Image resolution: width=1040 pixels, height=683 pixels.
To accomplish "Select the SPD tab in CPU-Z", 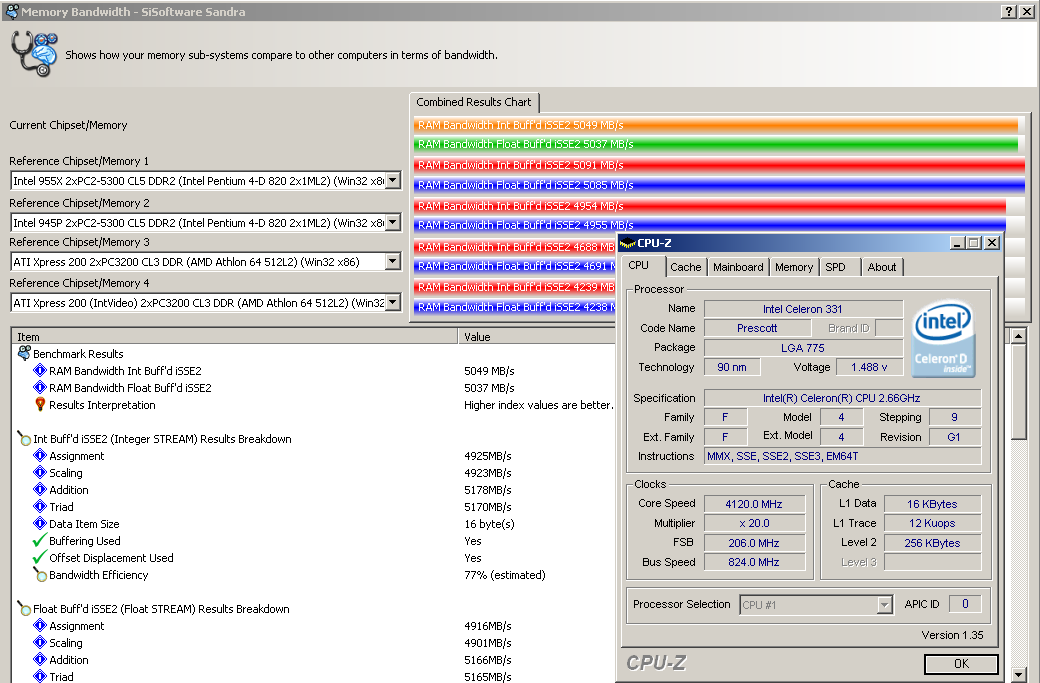I will [835, 267].
